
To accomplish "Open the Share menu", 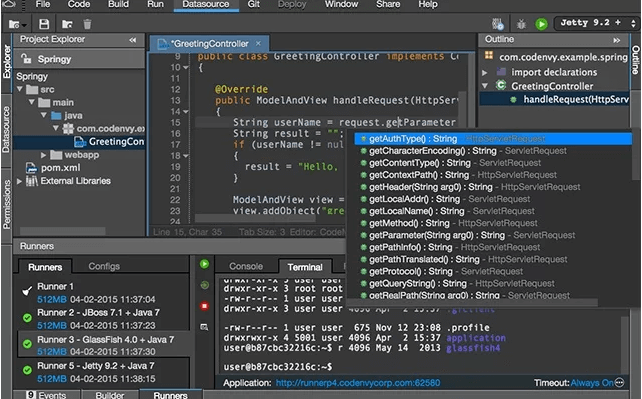I will (388, 5).
